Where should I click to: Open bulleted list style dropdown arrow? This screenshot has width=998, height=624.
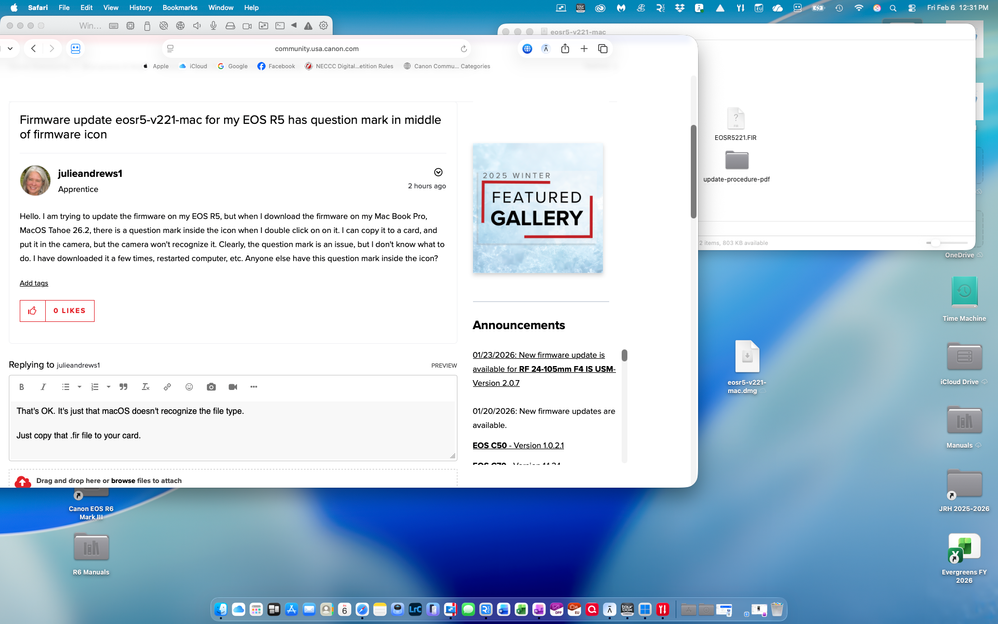coord(80,387)
